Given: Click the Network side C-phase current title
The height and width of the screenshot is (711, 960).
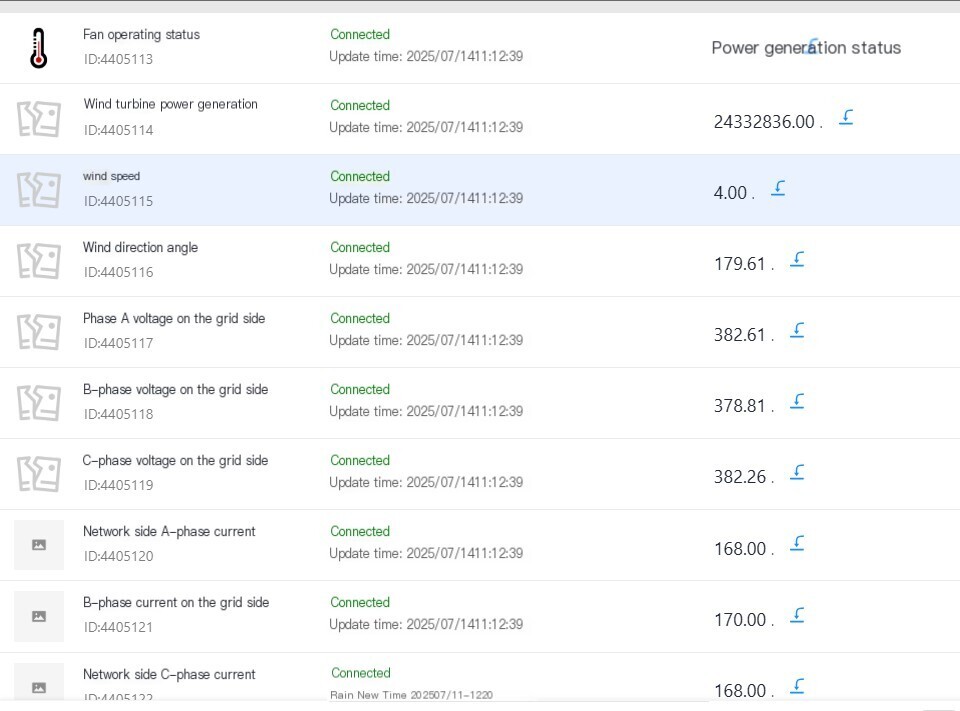Looking at the screenshot, I should point(169,674).
